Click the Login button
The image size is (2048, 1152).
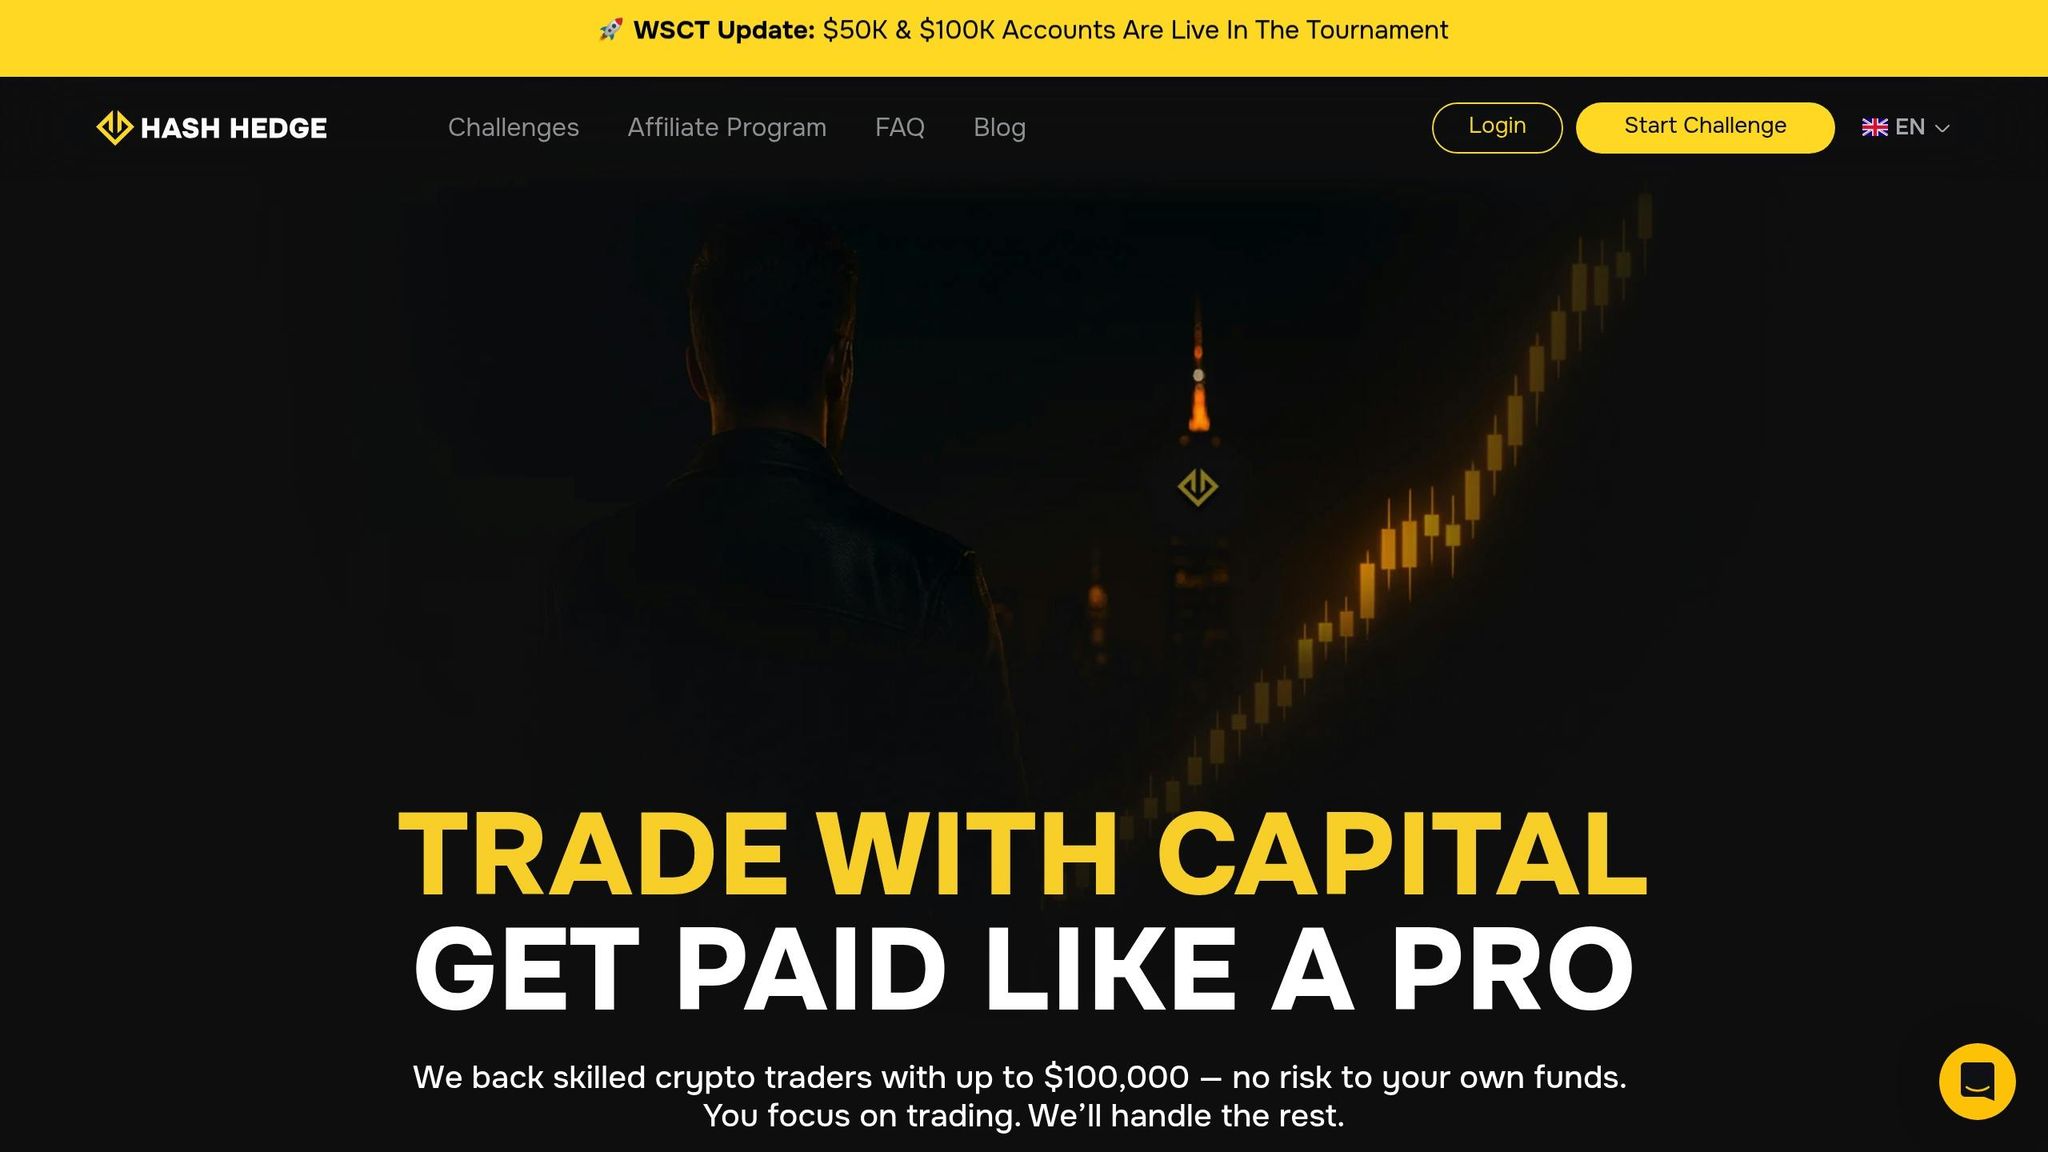[1497, 127]
